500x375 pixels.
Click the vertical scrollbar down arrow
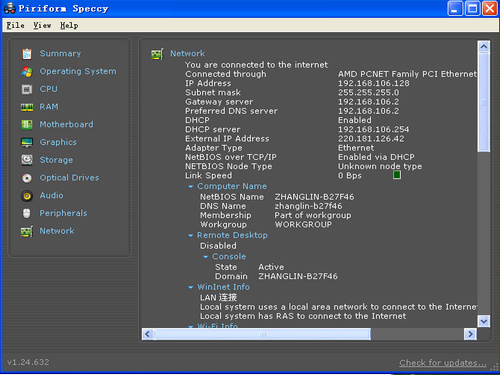point(484,321)
